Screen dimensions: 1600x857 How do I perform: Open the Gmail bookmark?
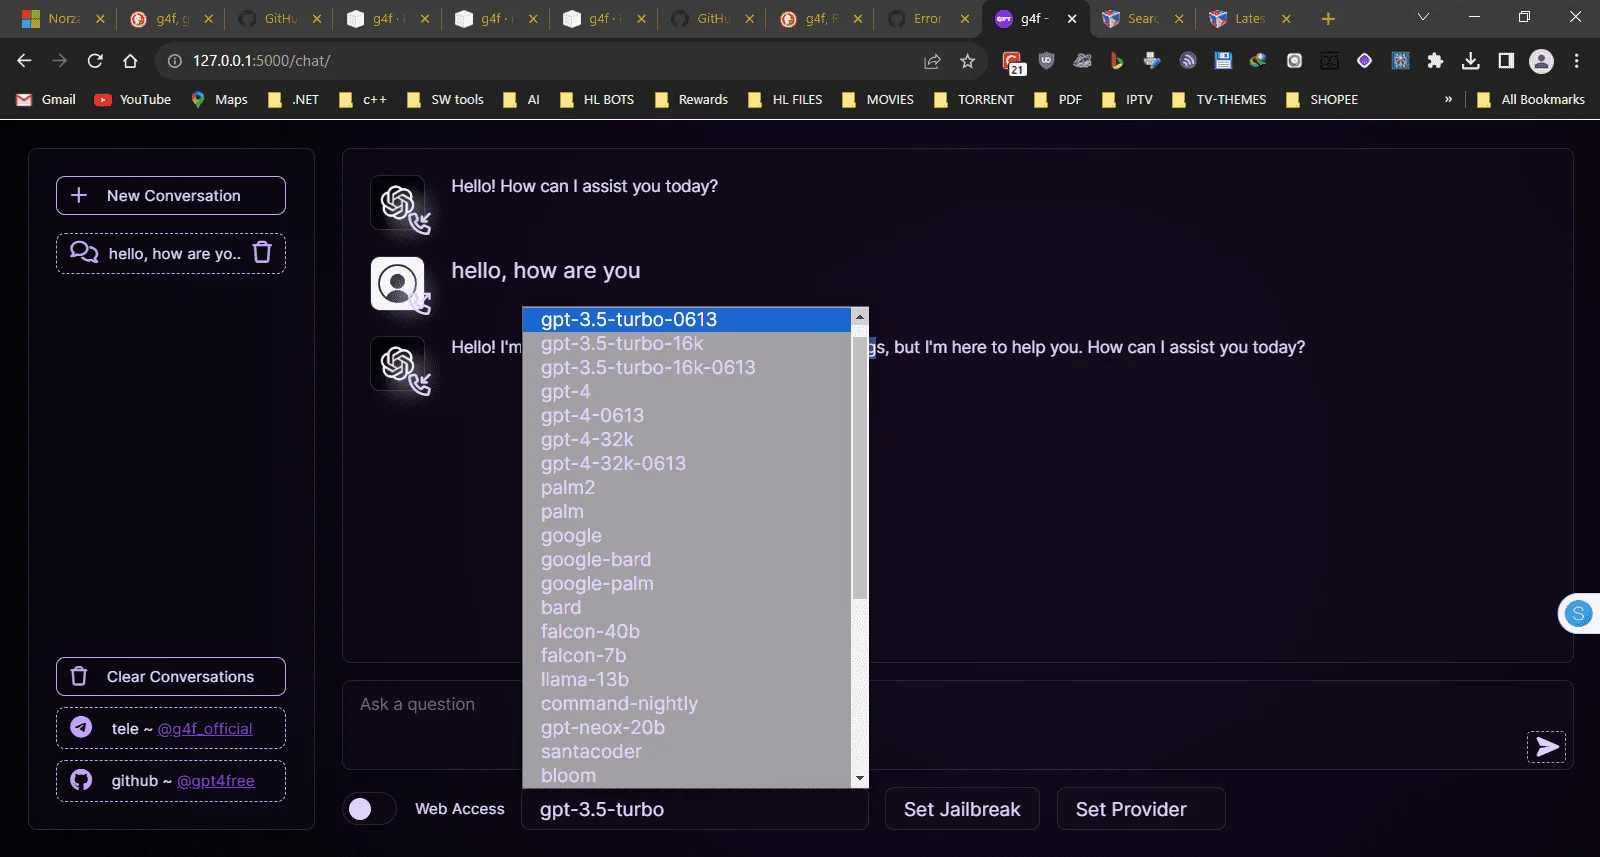coord(46,99)
